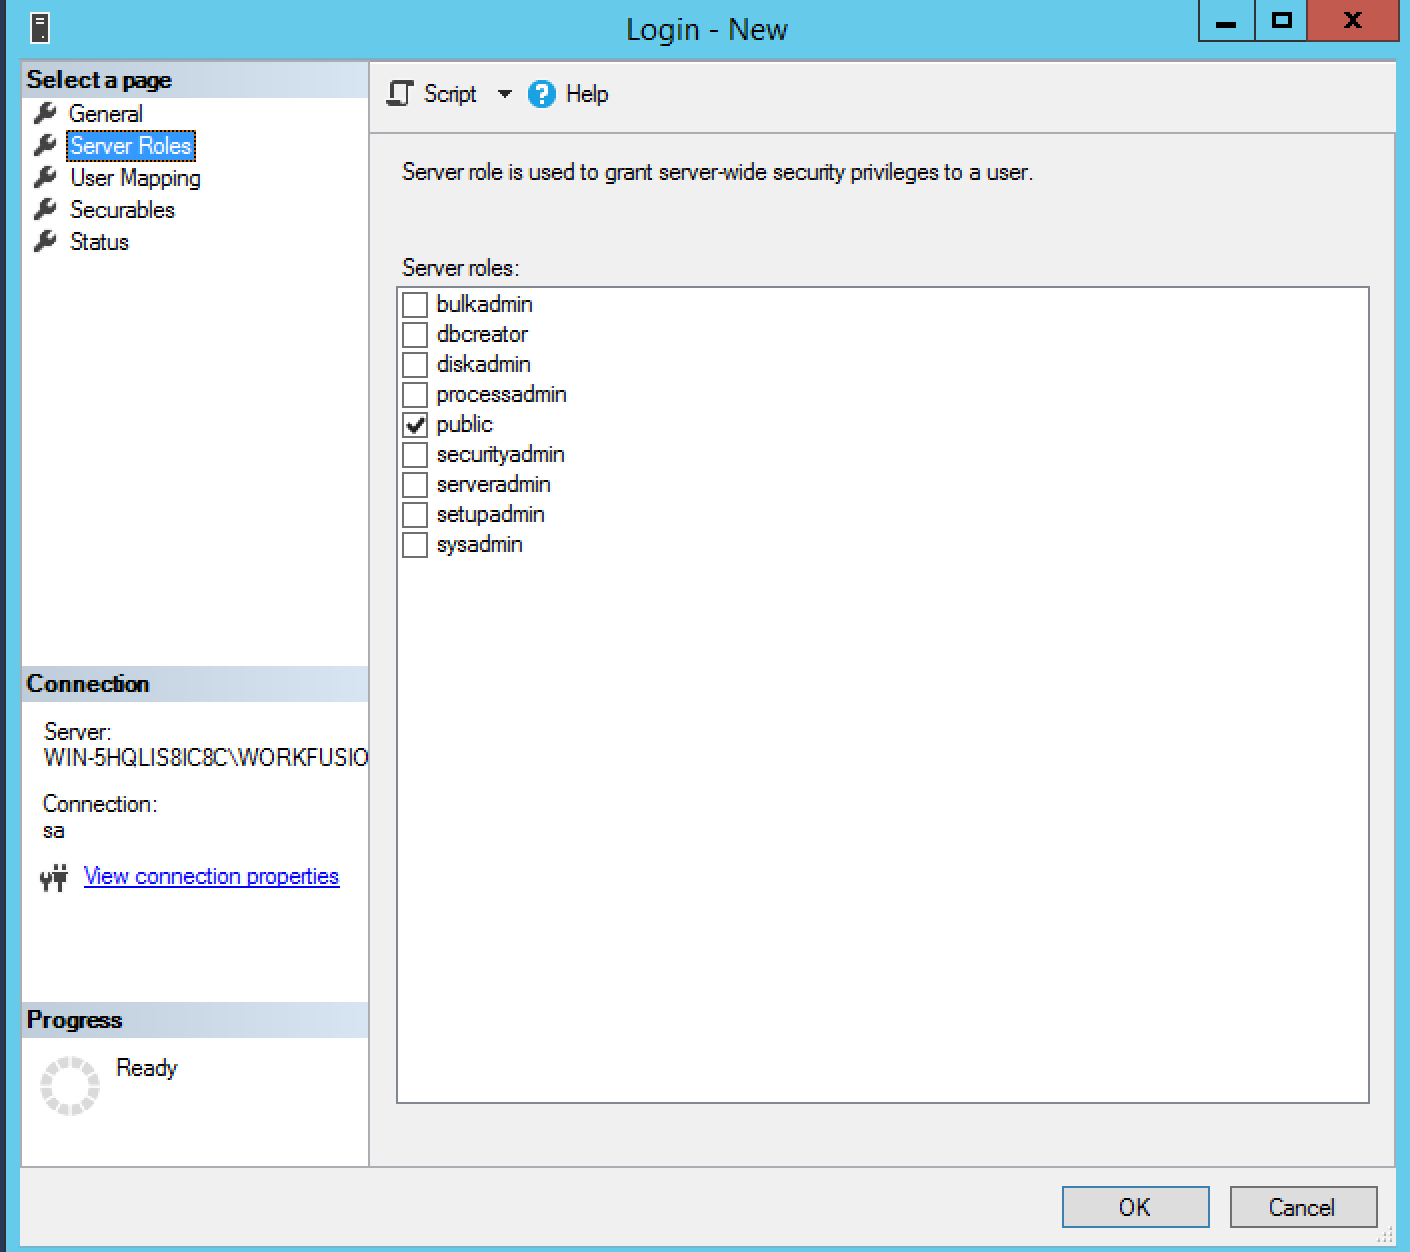Grant the sysadmin server role
1410x1252 pixels.
(415, 544)
